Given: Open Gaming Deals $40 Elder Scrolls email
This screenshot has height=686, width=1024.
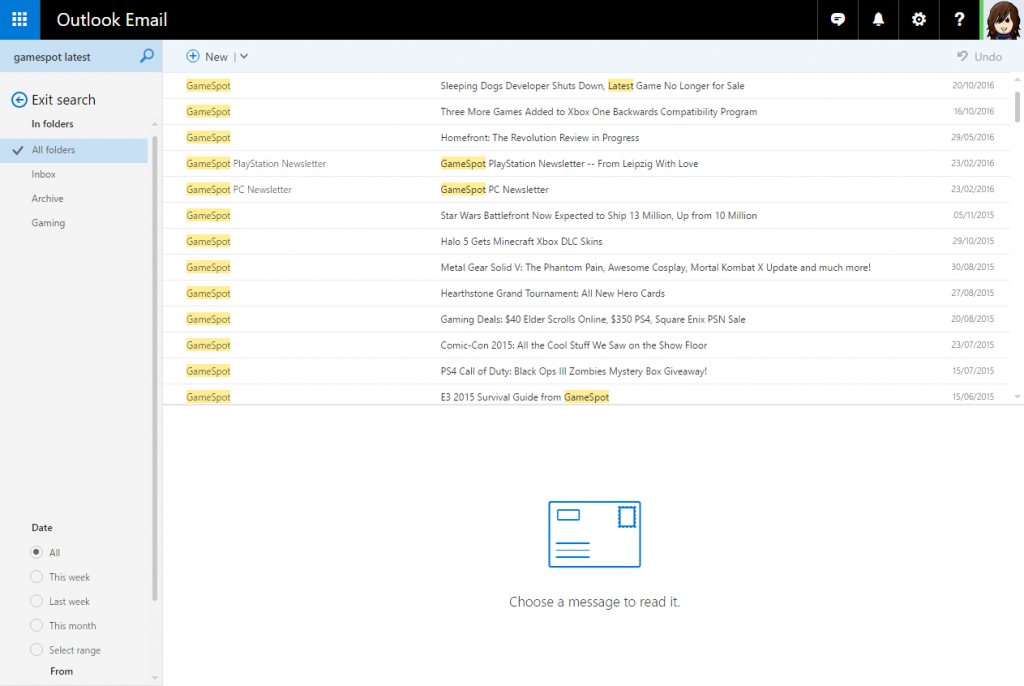Looking at the screenshot, I should pyautogui.click(x=593, y=319).
